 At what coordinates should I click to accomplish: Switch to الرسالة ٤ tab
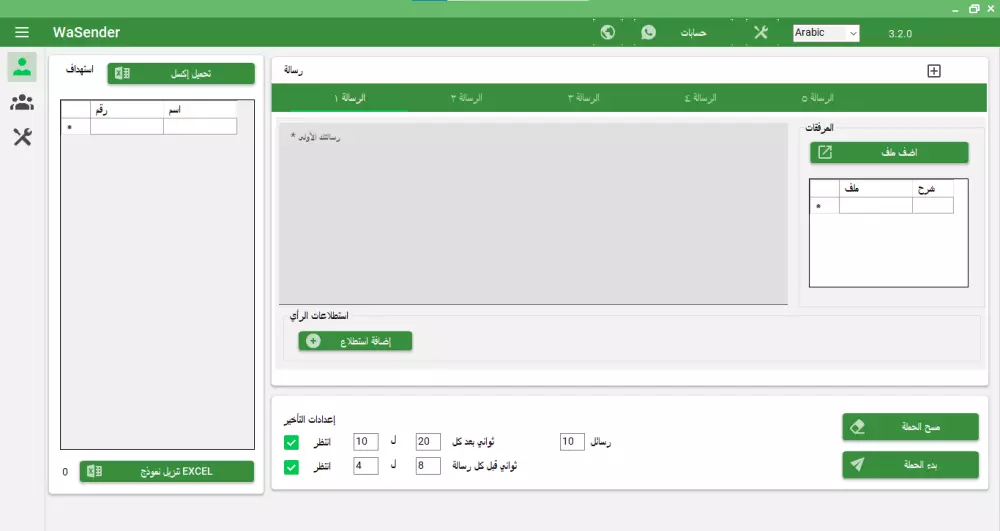700,98
